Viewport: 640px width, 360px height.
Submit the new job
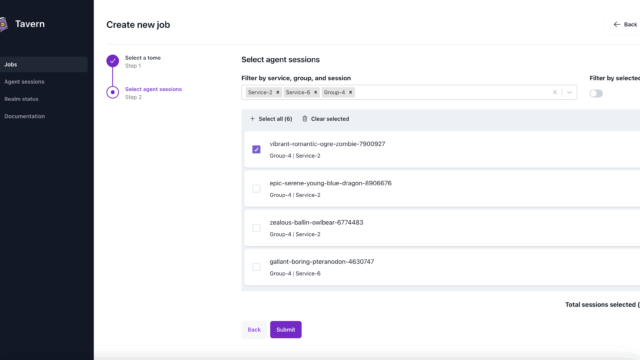coord(286,329)
